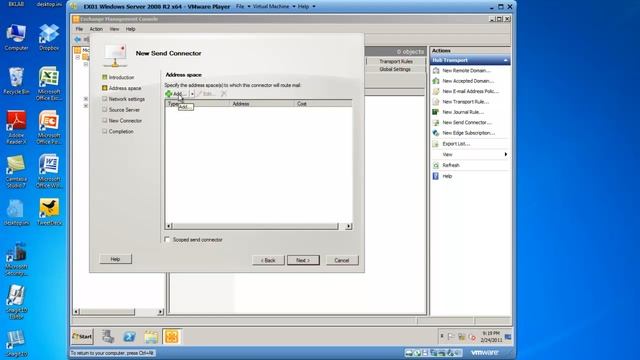Screen dimensions: 640x360
Task: Click the Type column header
Action: tap(198, 104)
